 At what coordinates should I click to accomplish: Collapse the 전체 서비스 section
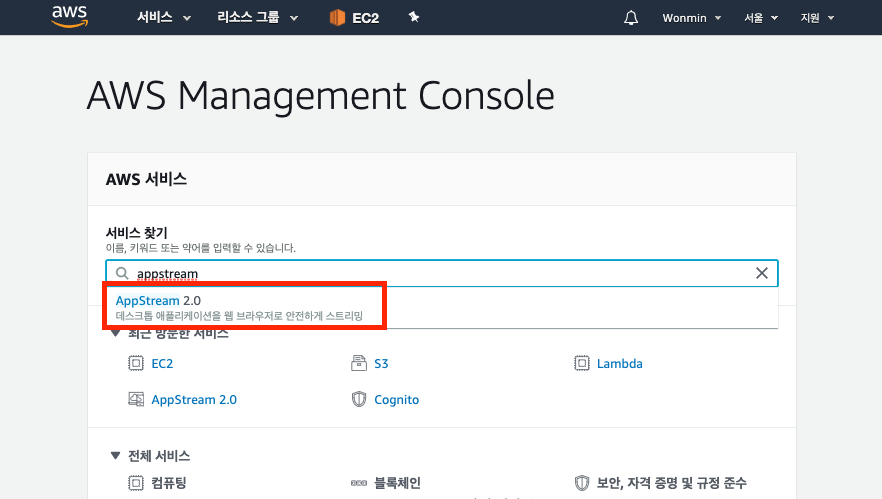[115, 456]
